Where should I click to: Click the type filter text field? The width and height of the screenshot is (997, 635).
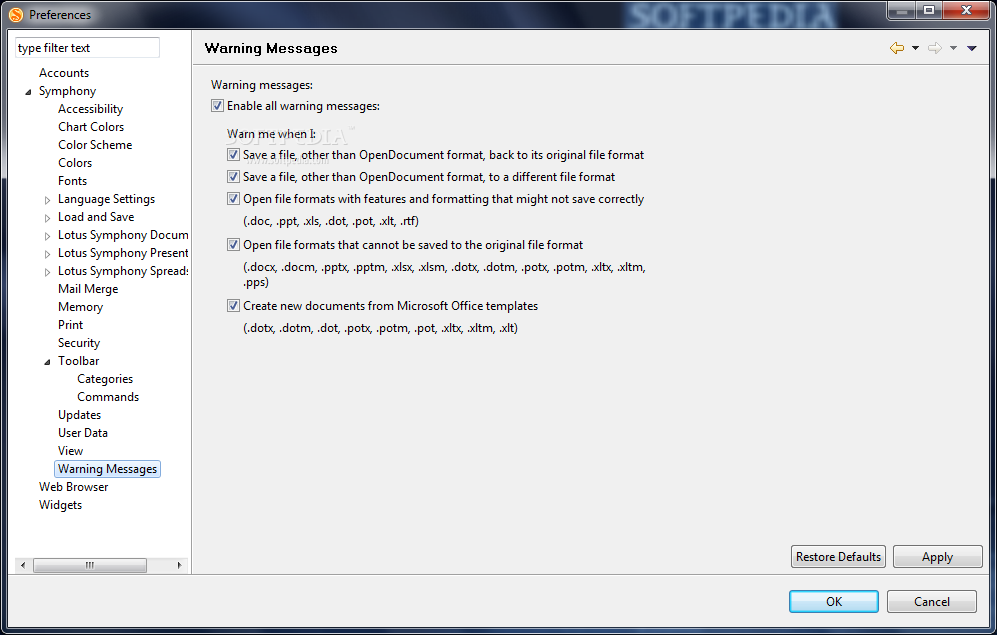point(87,48)
